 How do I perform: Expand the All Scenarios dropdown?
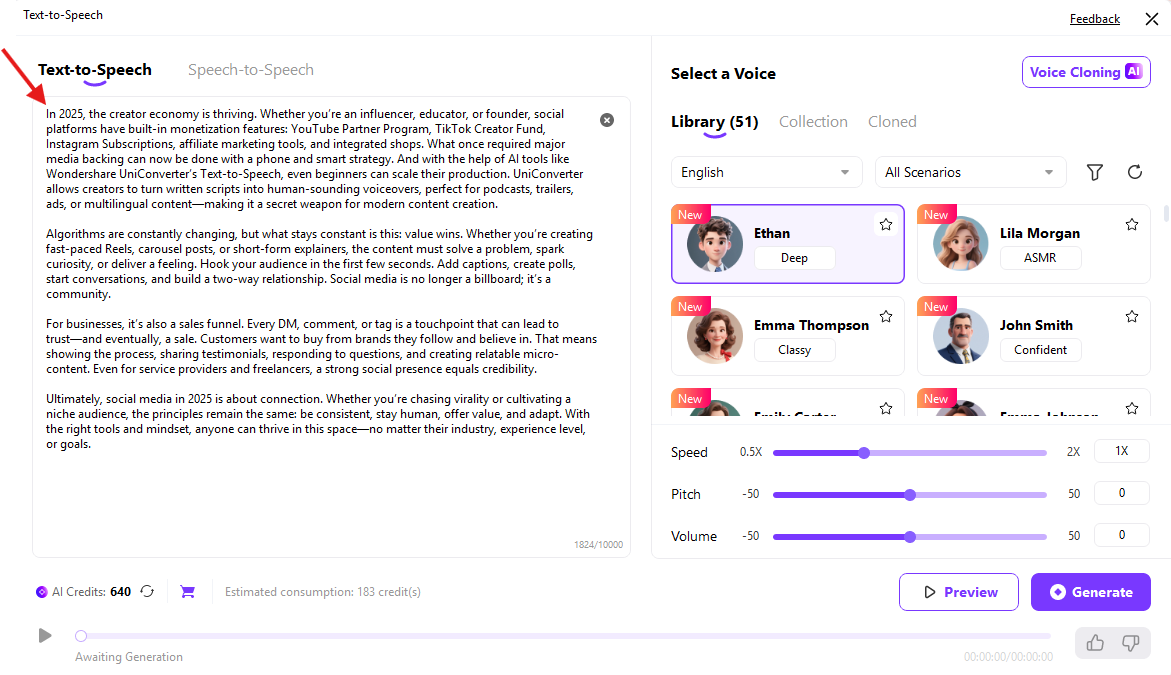tap(969, 172)
